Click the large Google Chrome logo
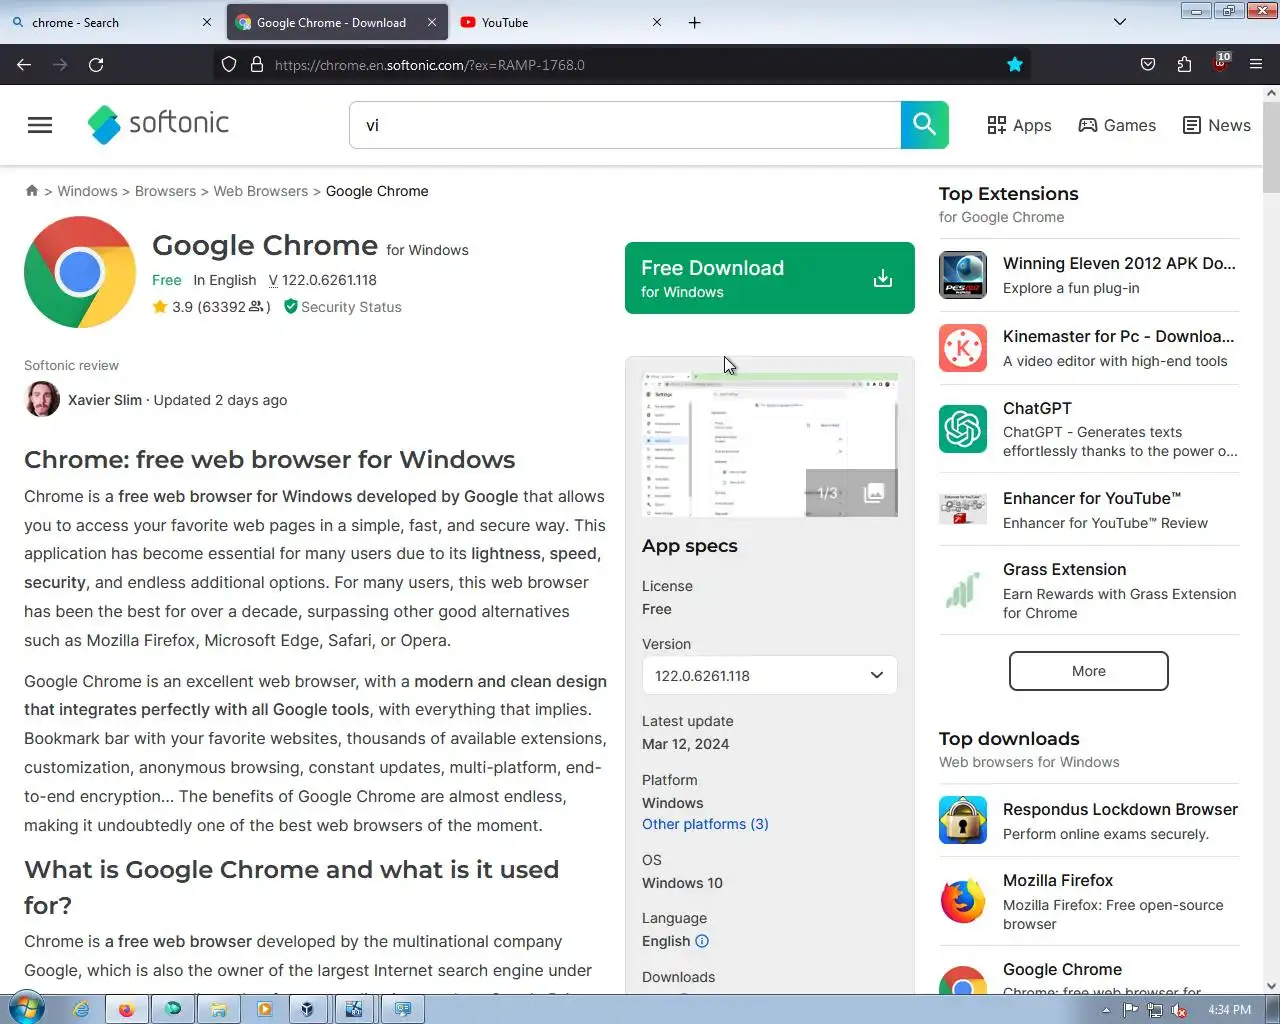The image size is (1280, 1024). tap(80, 272)
